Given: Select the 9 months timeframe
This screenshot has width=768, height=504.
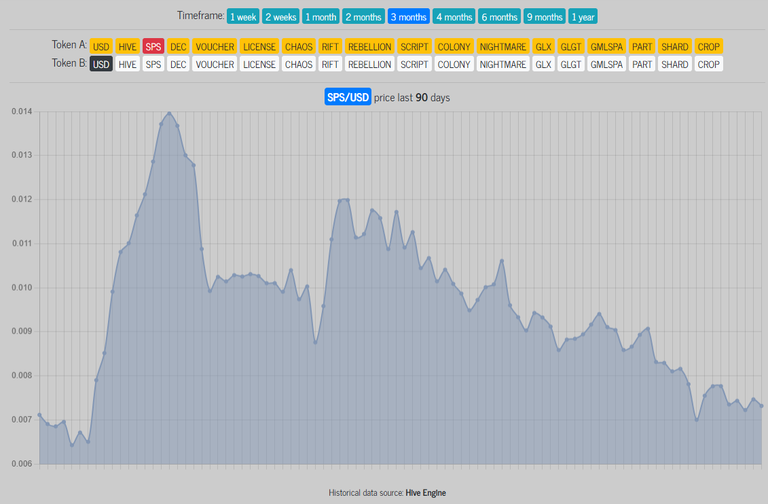Looking at the screenshot, I should [544, 17].
